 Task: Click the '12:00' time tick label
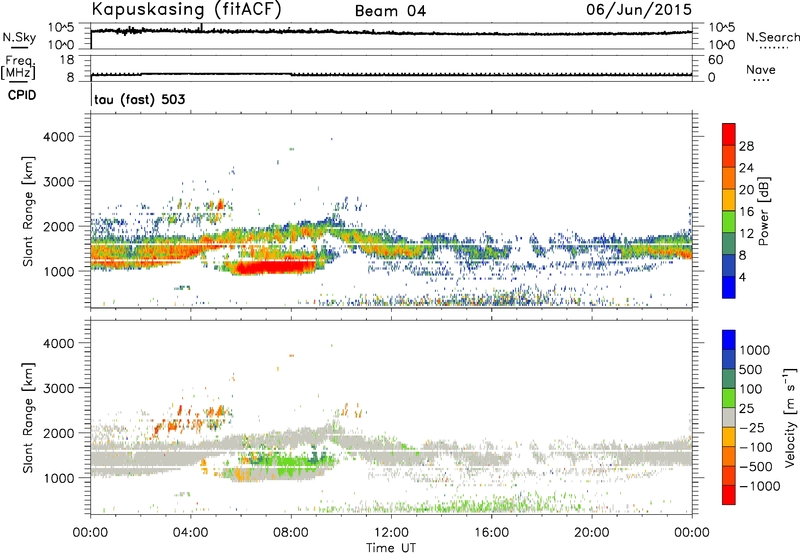click(391, 533)
